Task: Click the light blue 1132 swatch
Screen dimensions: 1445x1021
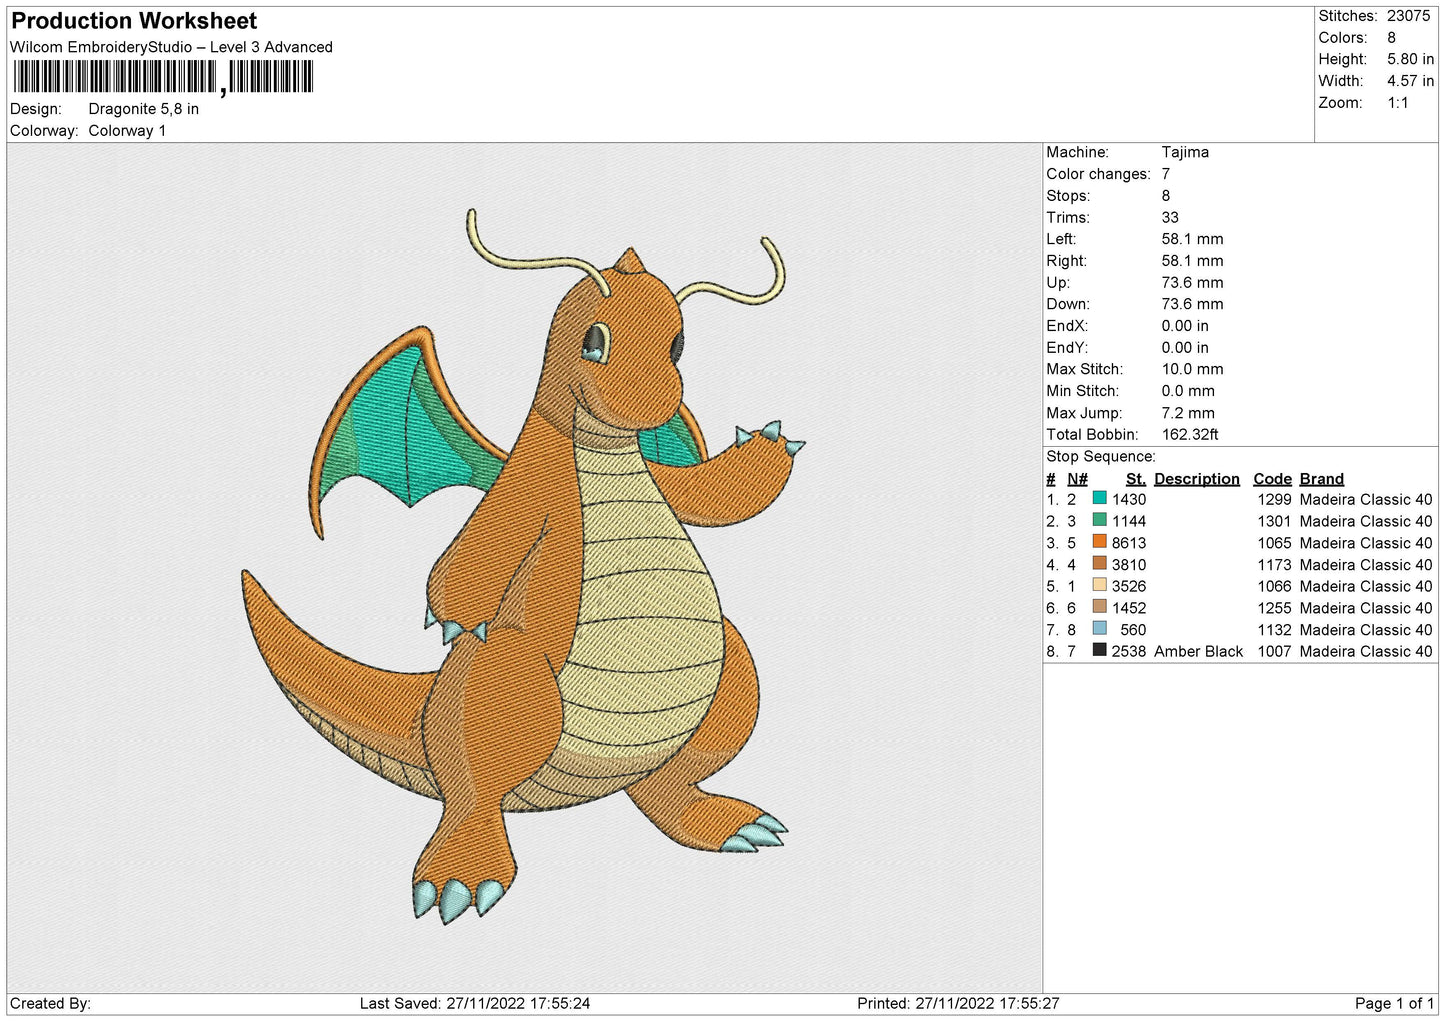Action: (x=1100, y=629)
